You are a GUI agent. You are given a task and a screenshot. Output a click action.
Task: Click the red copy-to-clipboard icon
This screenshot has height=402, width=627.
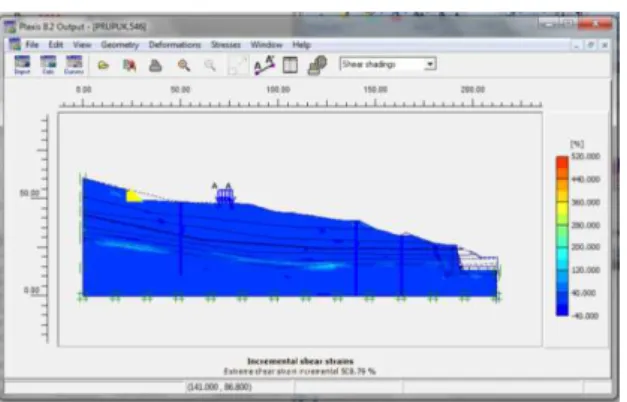(130, 65)
